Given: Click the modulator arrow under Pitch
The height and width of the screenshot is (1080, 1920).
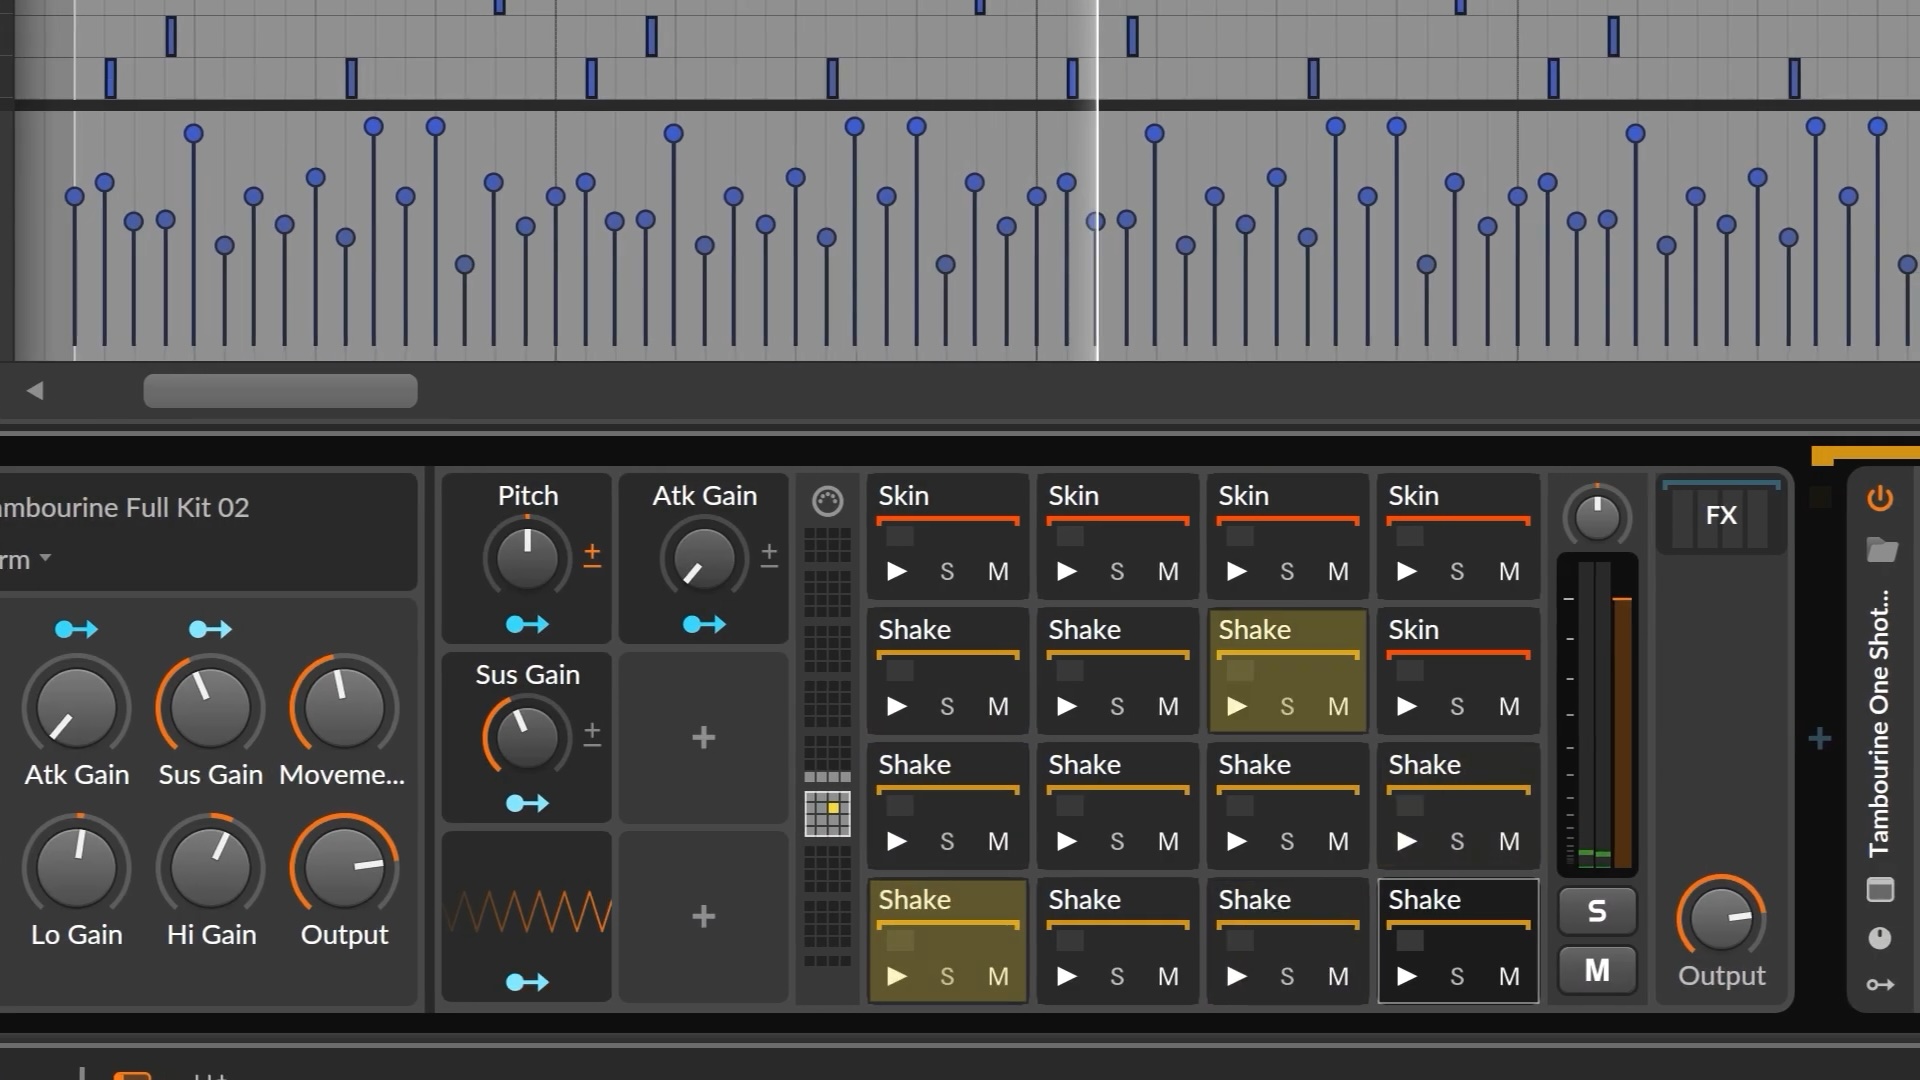Looking at the screenshot, I should click(527, 625).
